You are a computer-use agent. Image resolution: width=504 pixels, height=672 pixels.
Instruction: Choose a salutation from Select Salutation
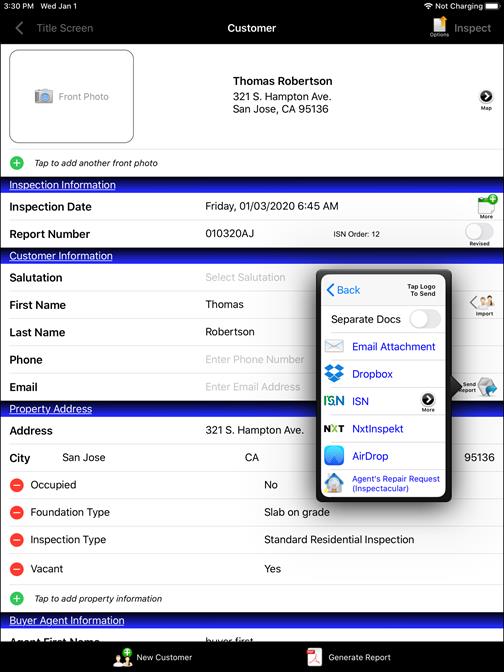point(245,277)
